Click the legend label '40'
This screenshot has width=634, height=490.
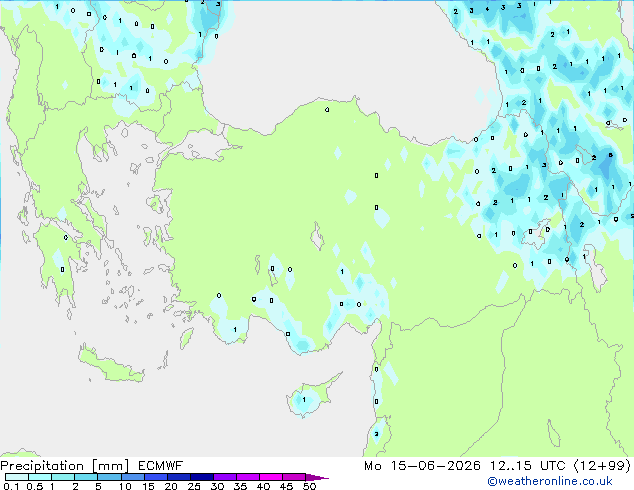[263, 486]
